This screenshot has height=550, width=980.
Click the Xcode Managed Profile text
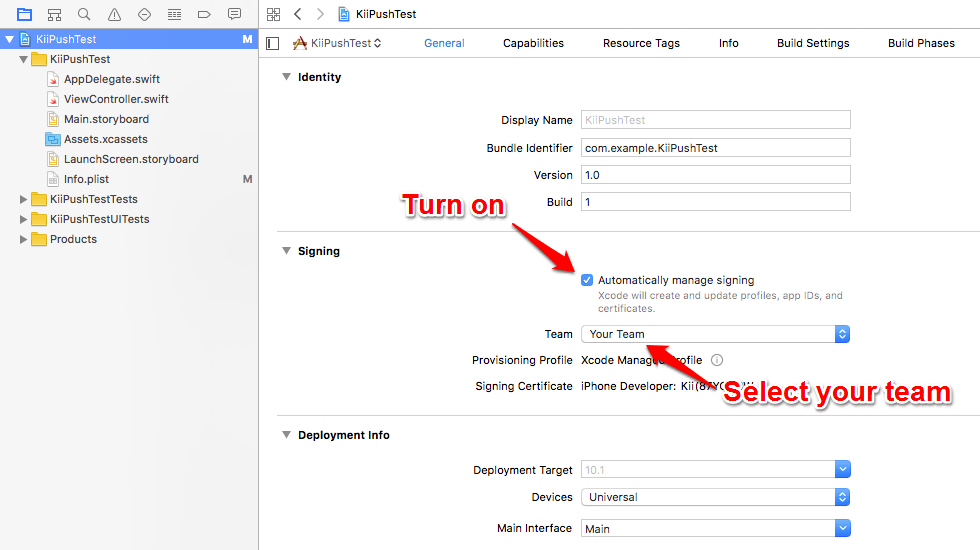click(x=641, y=360)
